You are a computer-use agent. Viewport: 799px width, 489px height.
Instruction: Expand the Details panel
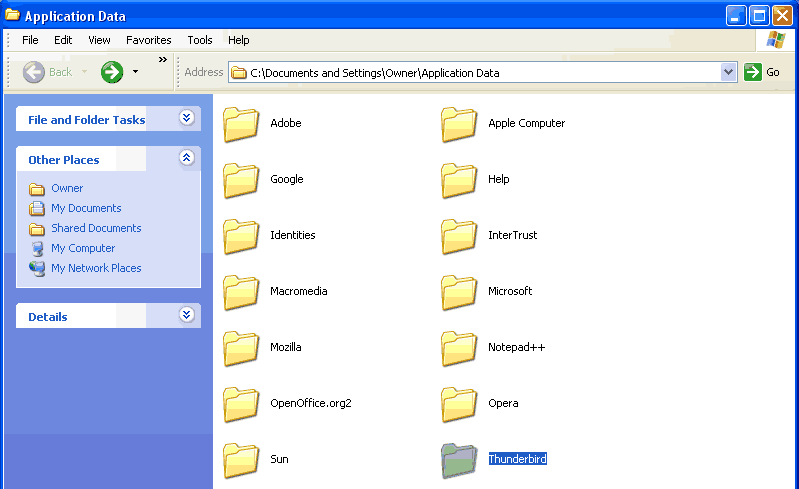click(187, 315)
